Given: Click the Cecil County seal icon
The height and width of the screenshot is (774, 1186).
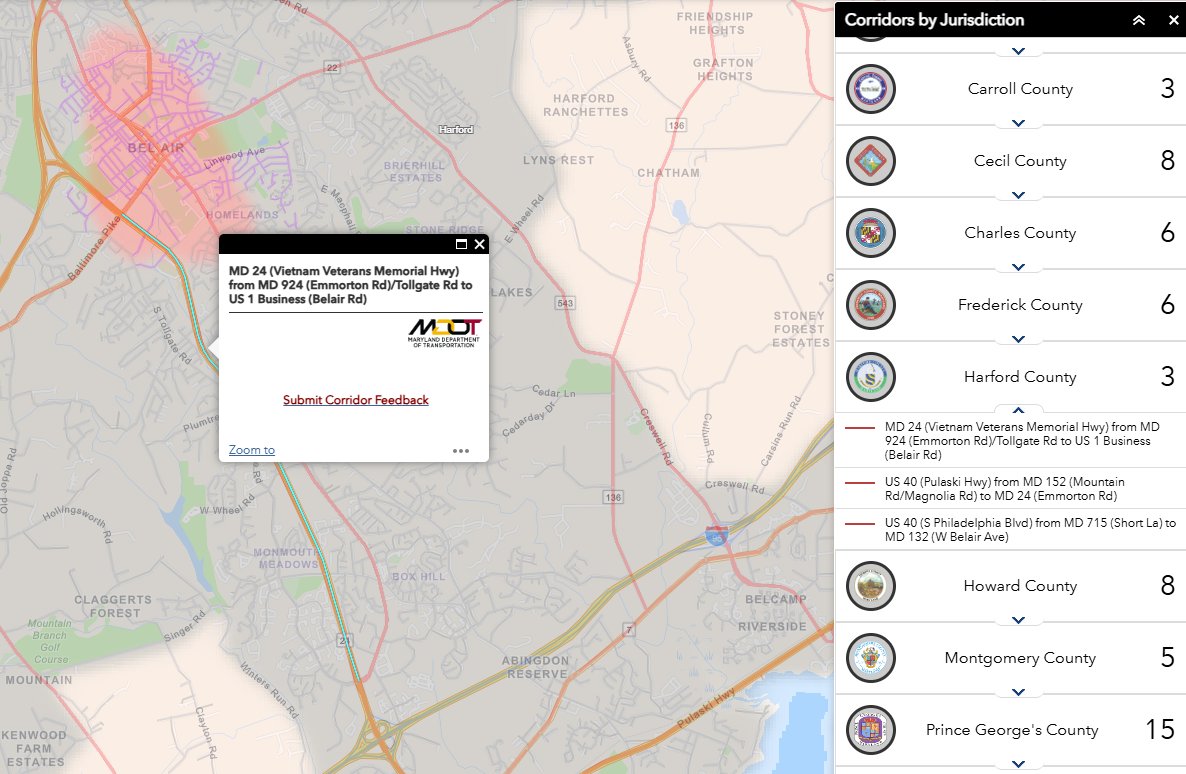Looking at the screenshot, I should point(870,161).
